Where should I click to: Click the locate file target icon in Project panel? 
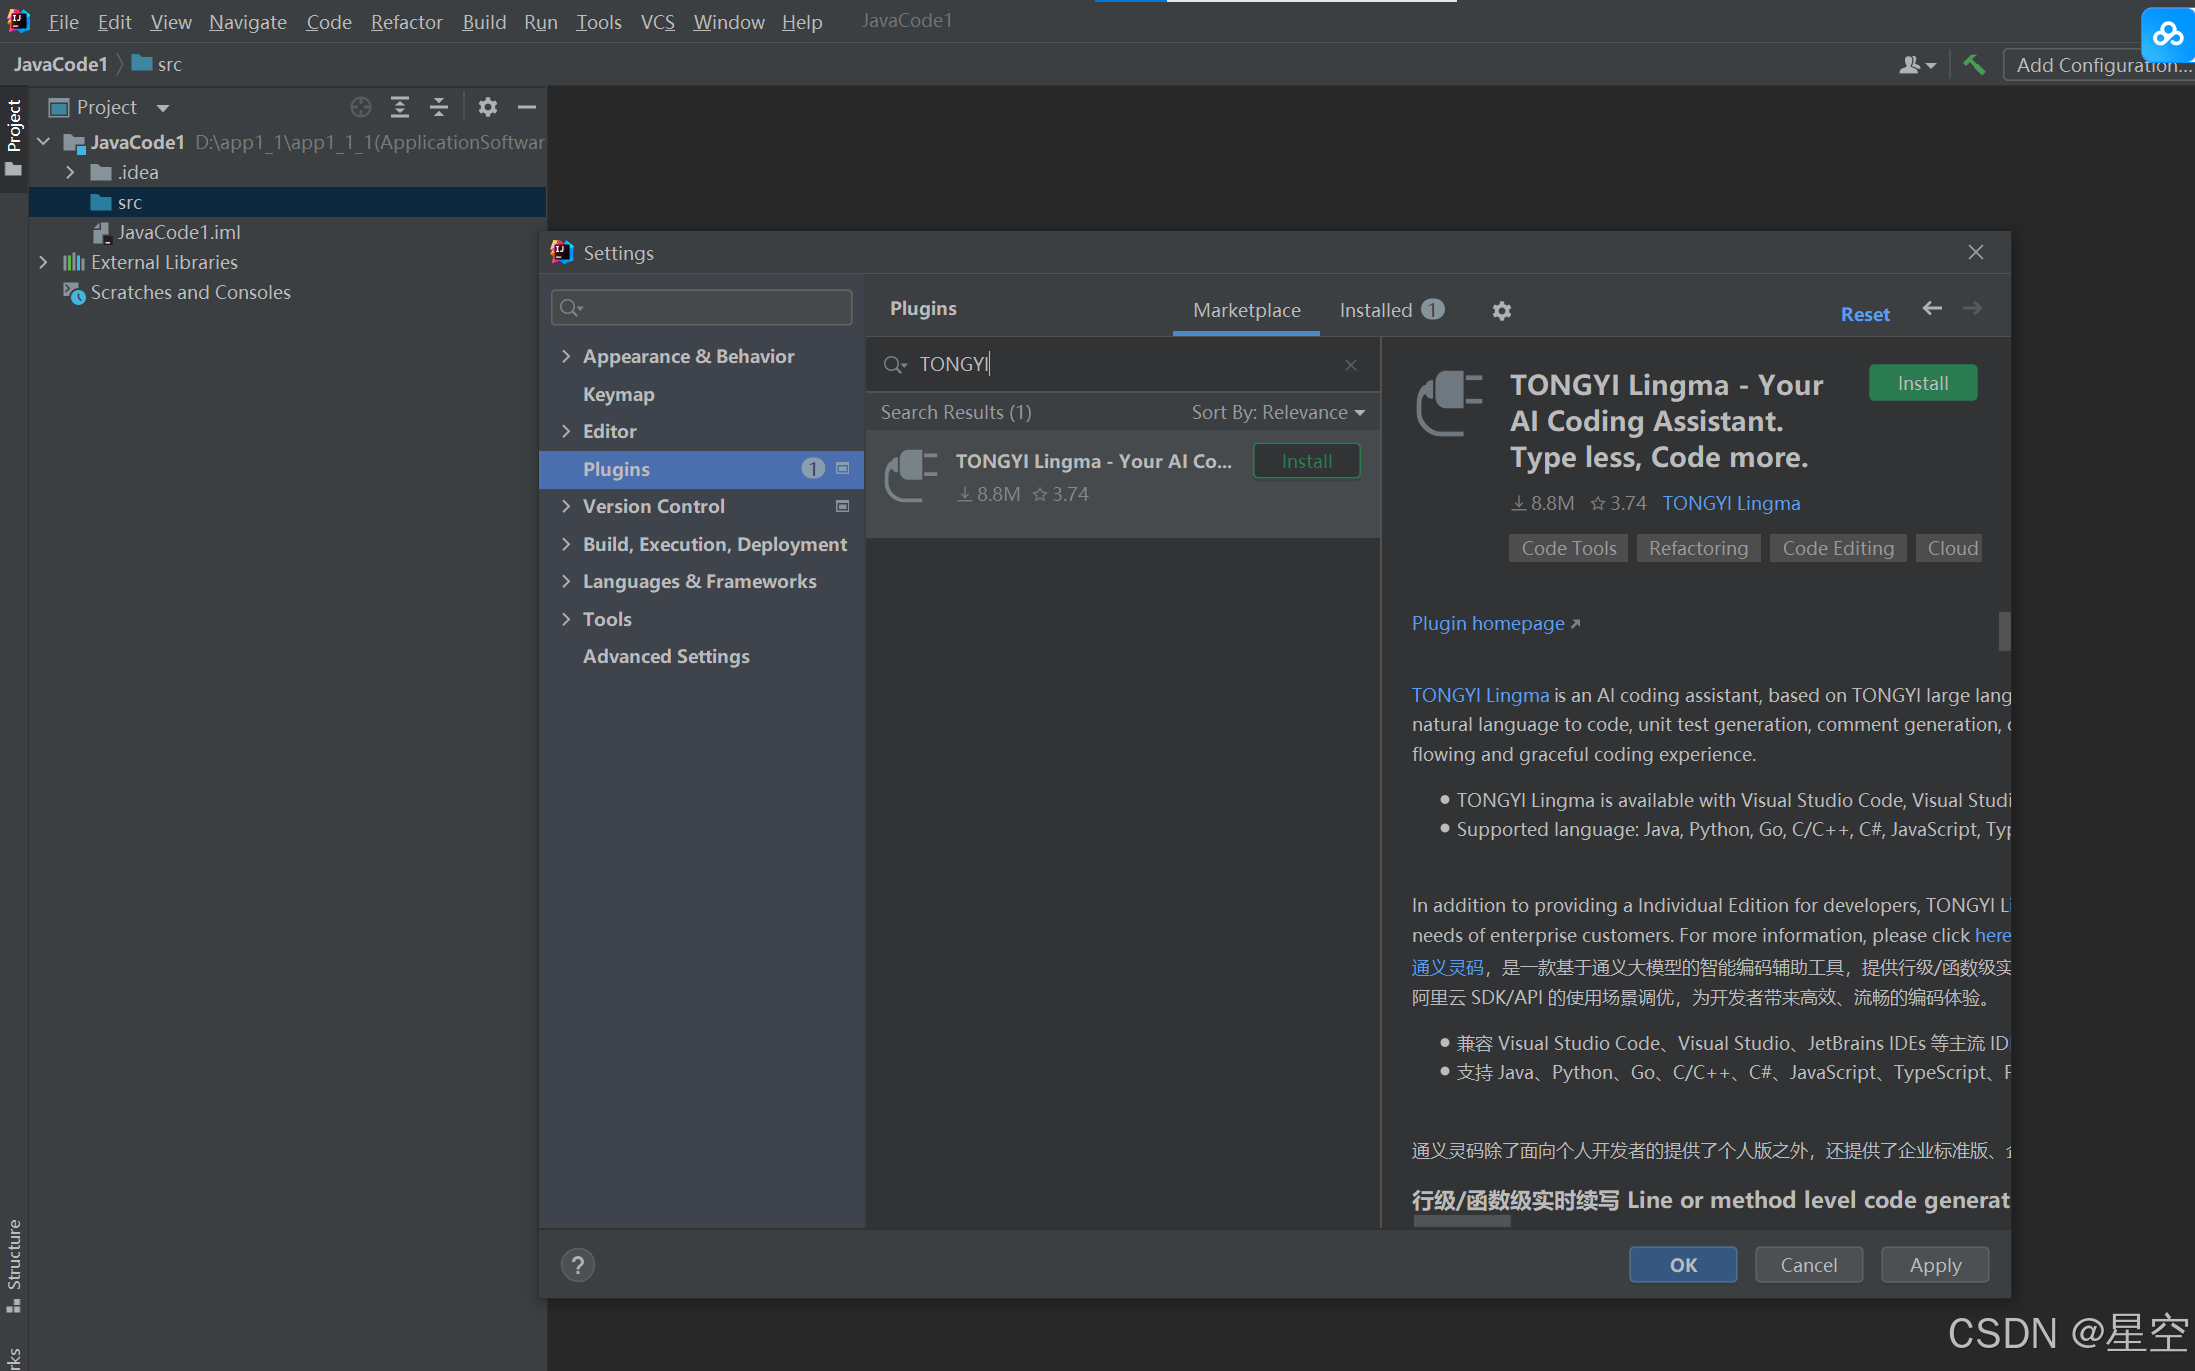pos(361,107)
